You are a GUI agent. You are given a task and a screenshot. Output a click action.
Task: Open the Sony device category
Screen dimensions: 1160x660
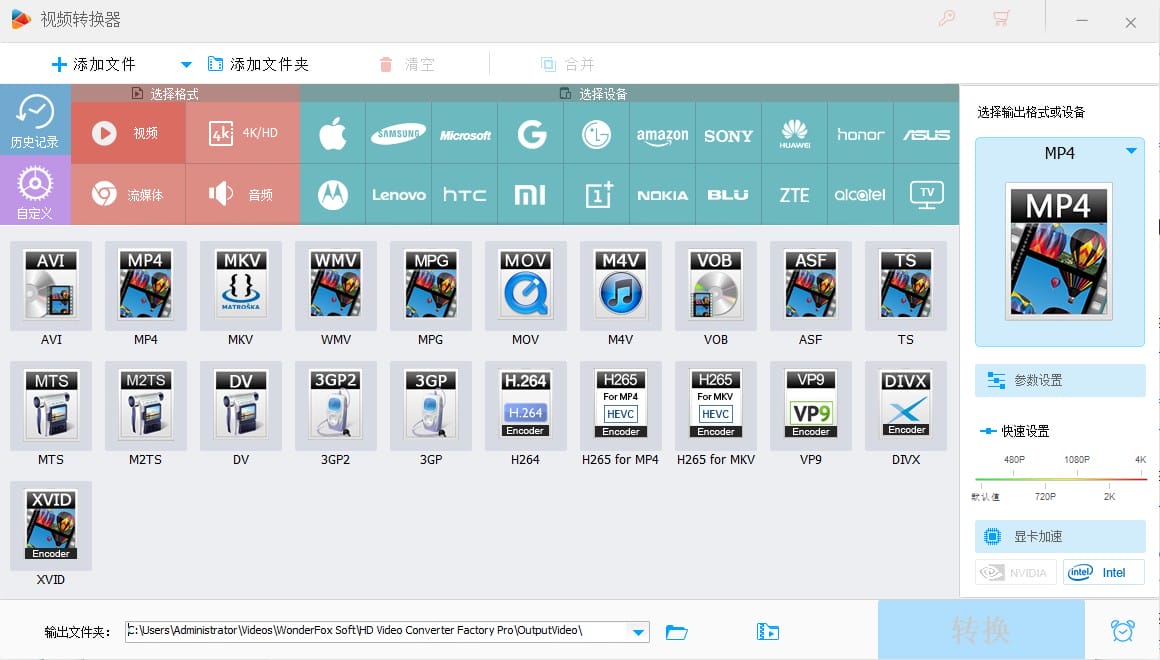click(728, 134)
